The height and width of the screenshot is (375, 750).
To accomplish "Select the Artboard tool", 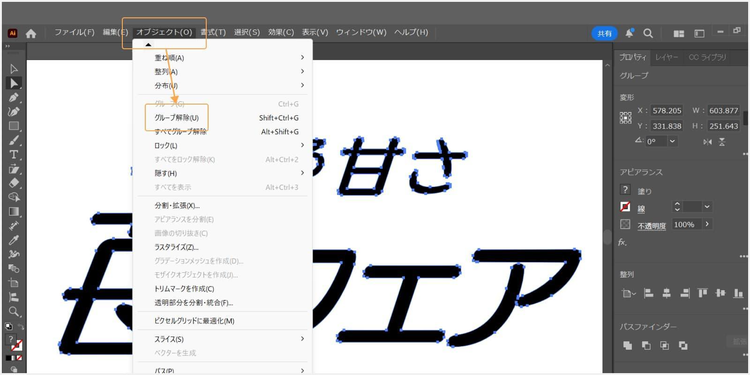I will [x=14, y=283].
